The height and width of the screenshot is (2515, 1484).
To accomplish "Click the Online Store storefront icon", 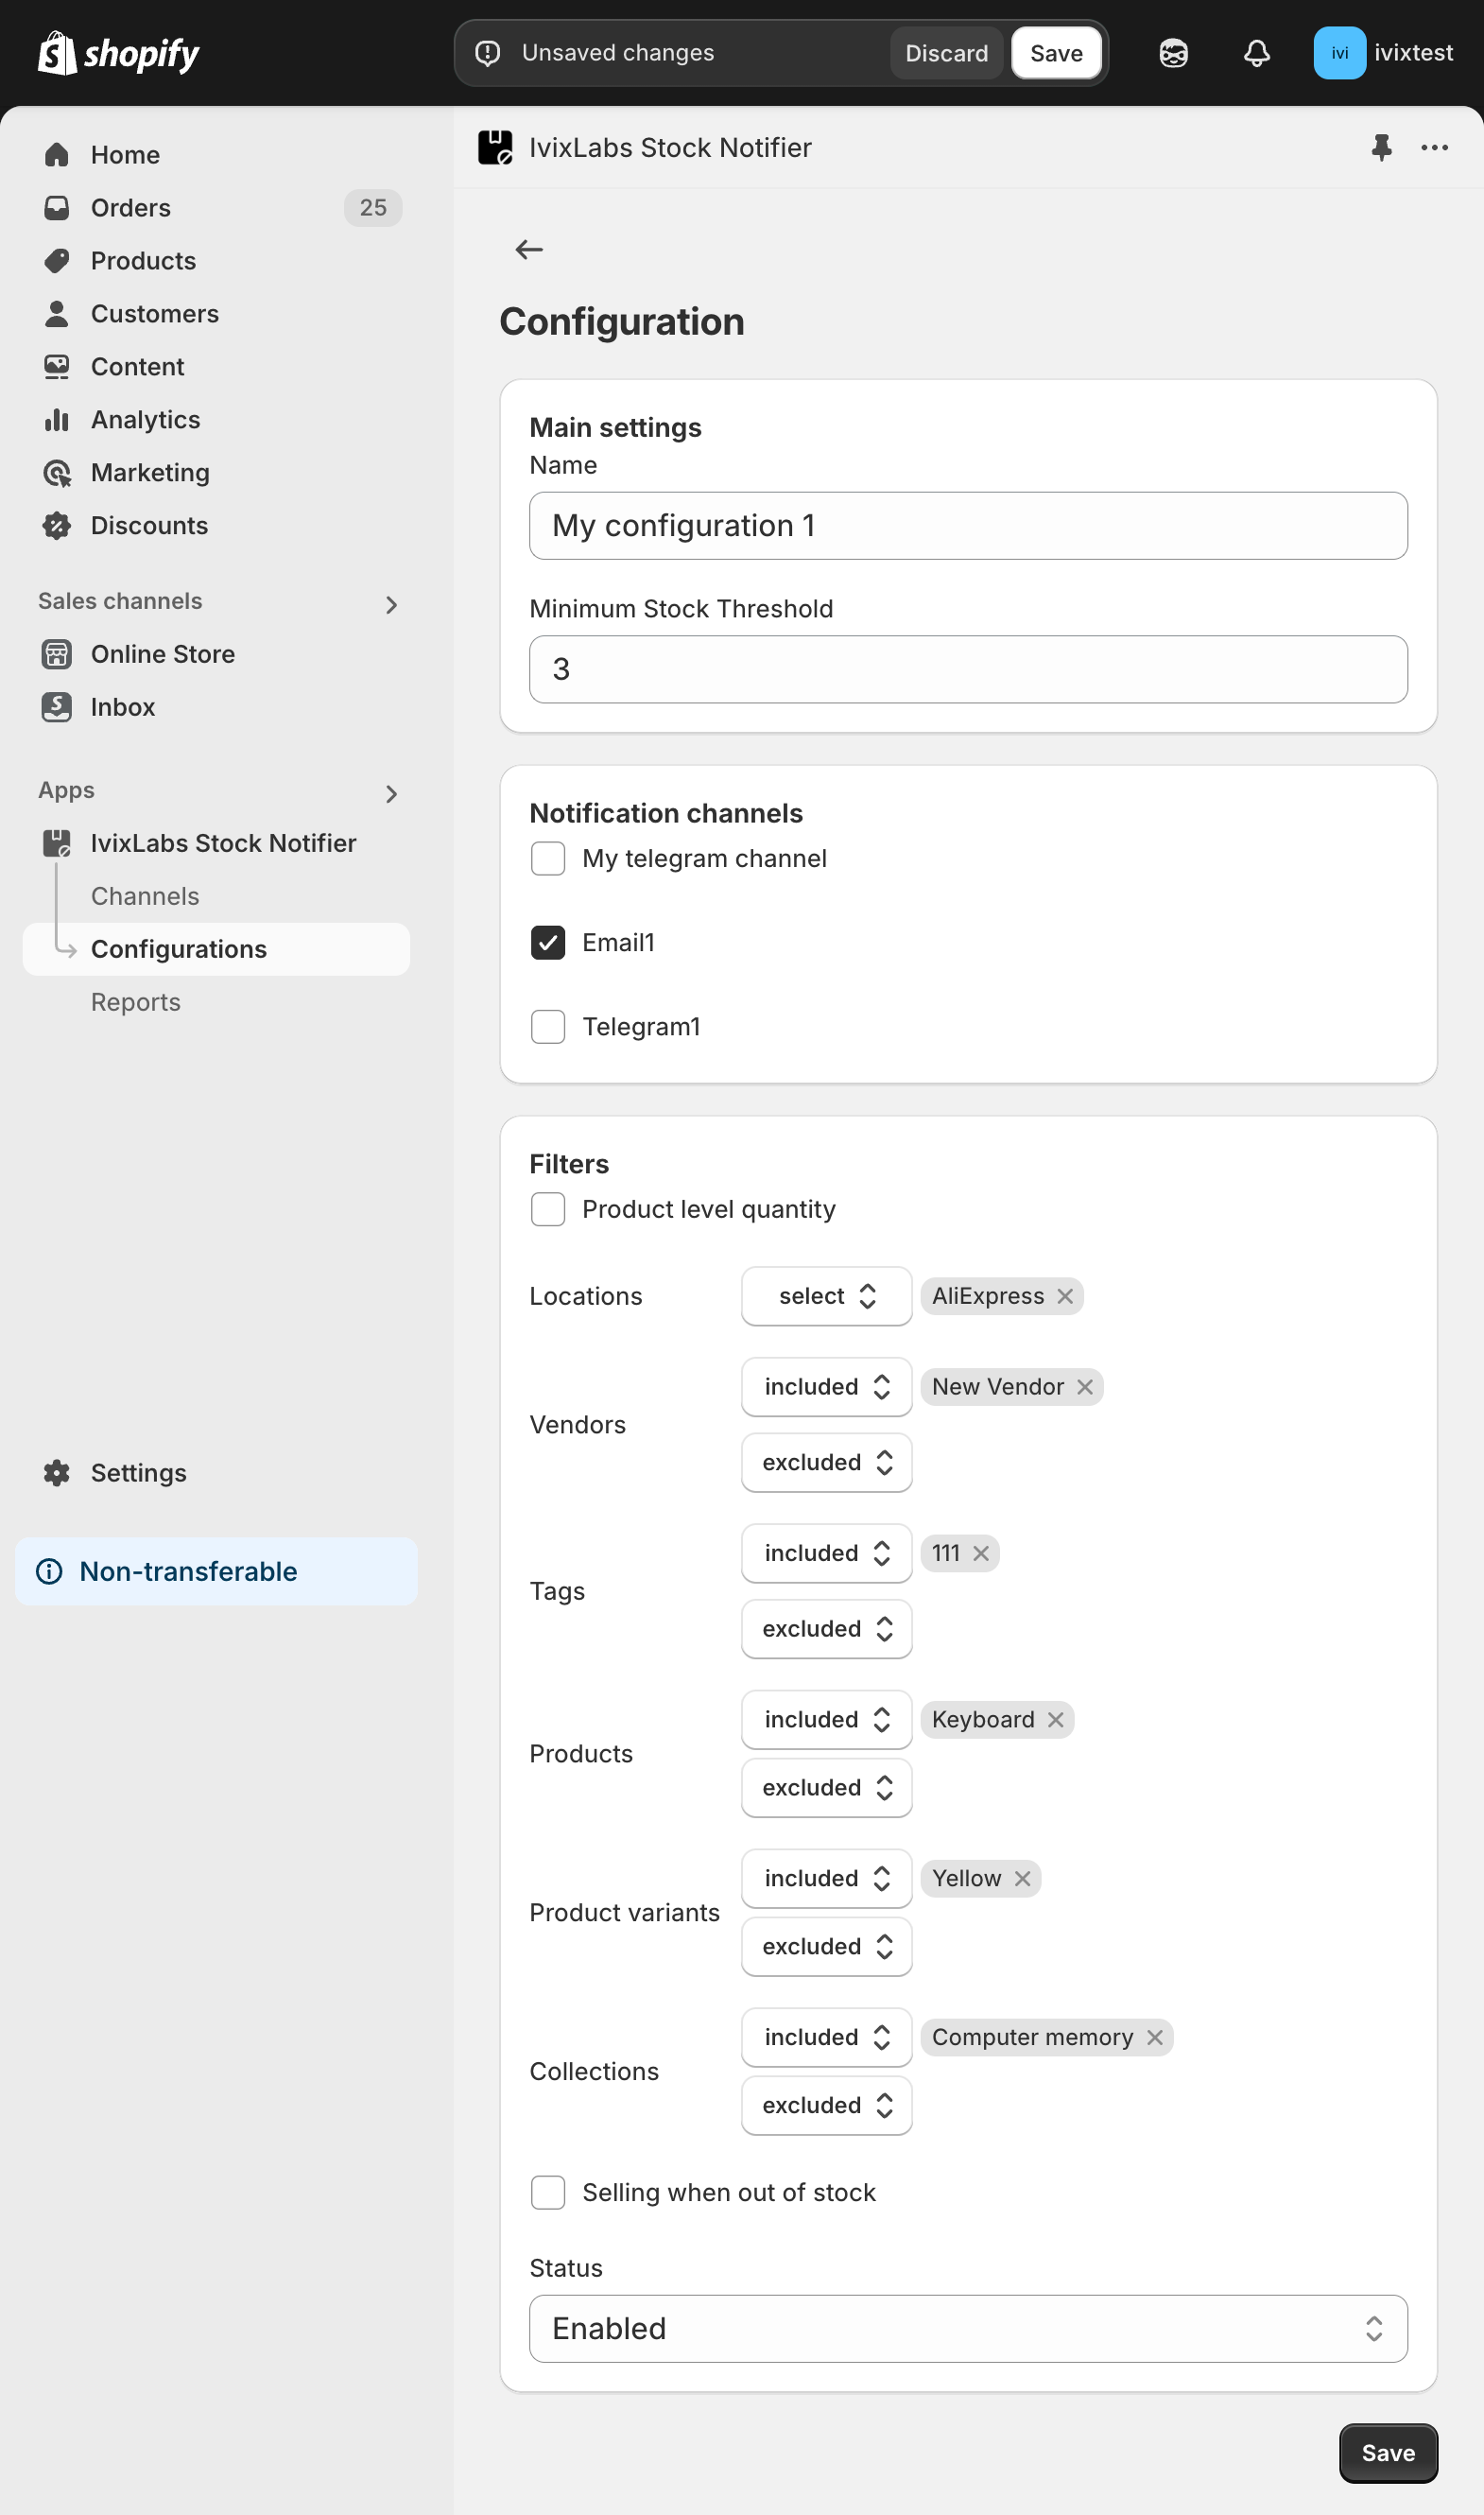I will click(57, 654).
